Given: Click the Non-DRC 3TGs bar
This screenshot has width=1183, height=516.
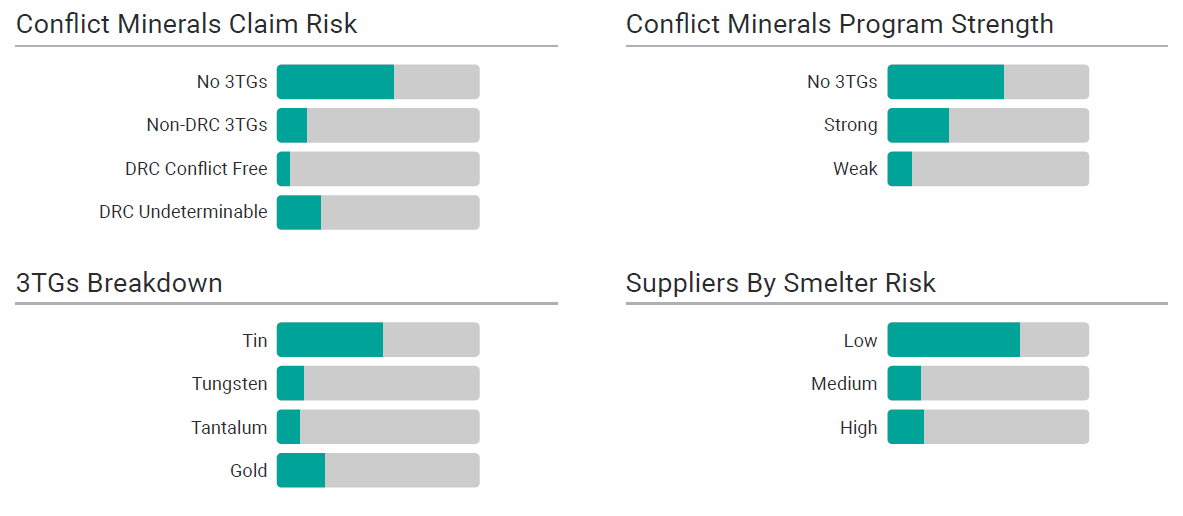Looking at the screenshot, I should (378, 125).
